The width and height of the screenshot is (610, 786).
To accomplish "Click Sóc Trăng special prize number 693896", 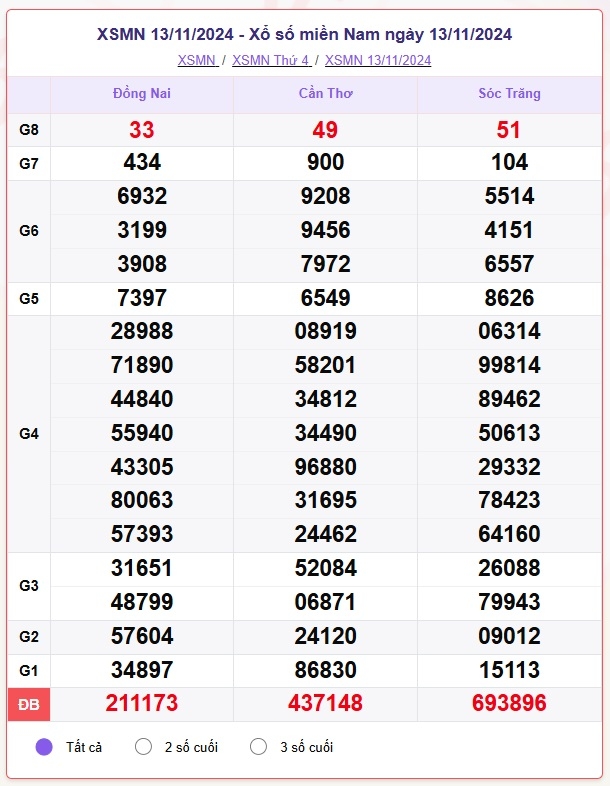I will click(x=509, y=703).
